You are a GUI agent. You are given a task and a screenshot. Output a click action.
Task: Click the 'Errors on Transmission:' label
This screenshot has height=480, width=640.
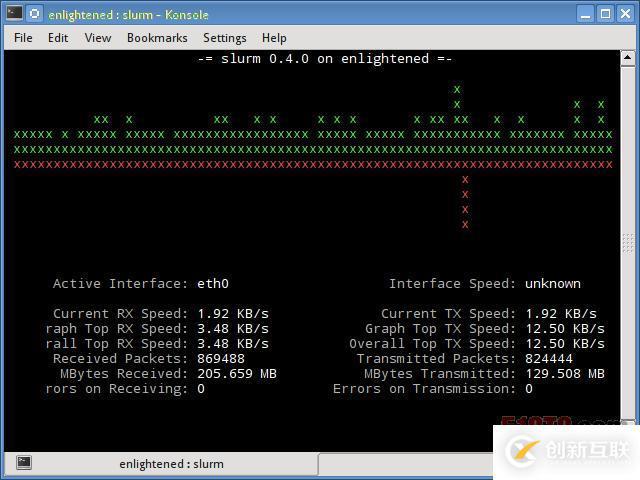tap(424, 389)
